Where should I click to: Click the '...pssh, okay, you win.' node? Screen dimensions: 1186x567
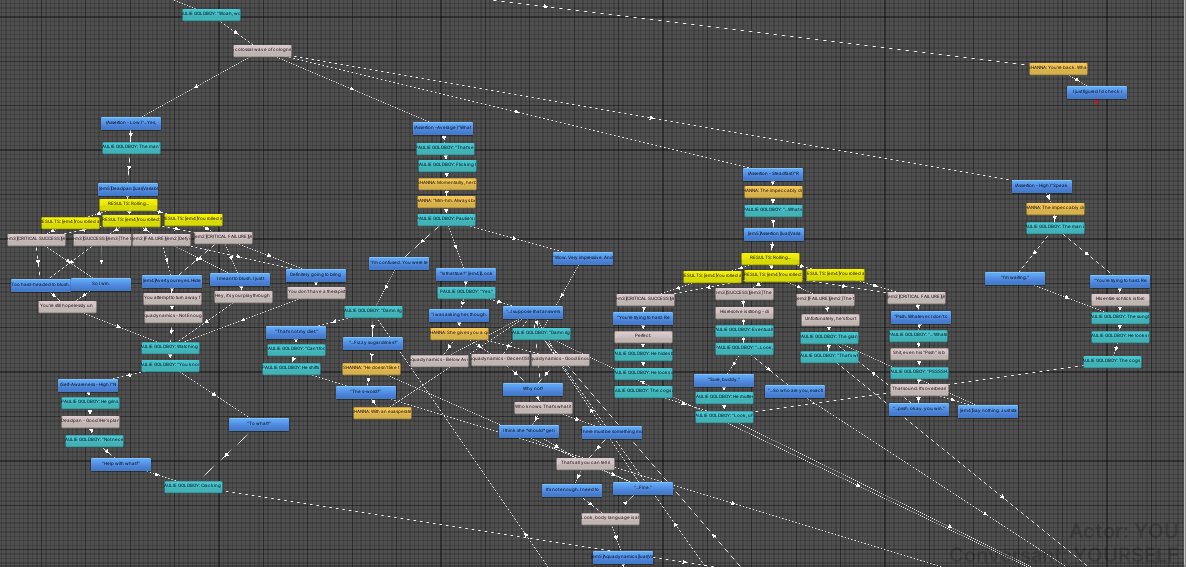point(919,410)
